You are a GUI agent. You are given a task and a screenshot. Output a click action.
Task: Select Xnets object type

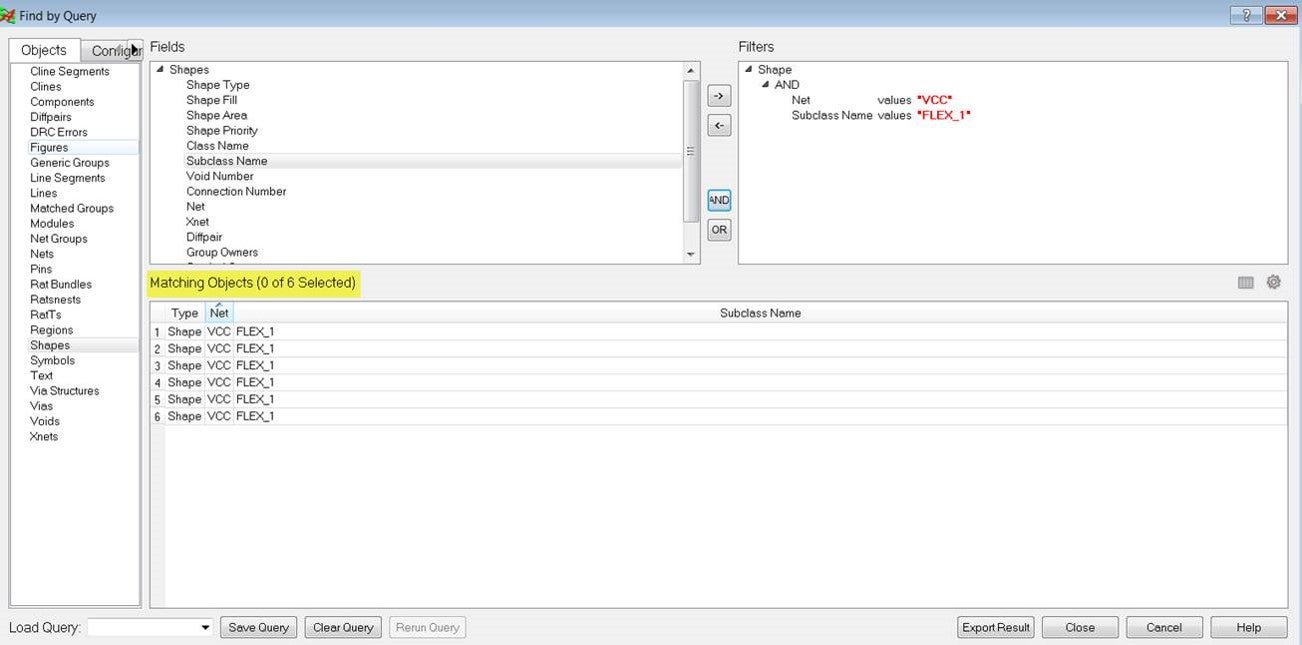pos(44,437)
